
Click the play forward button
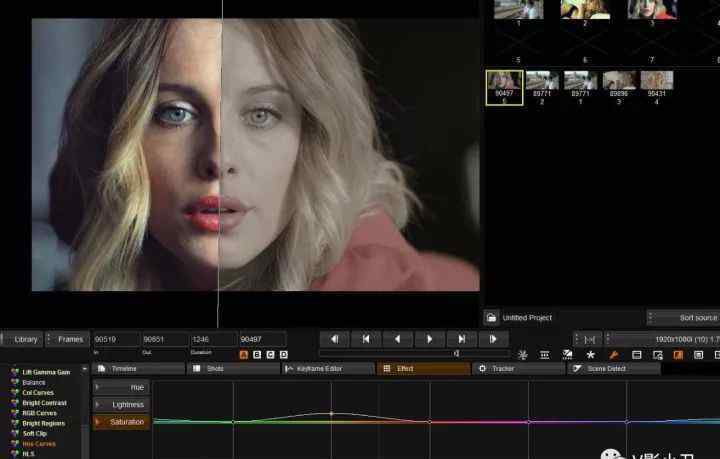point(430,339)
